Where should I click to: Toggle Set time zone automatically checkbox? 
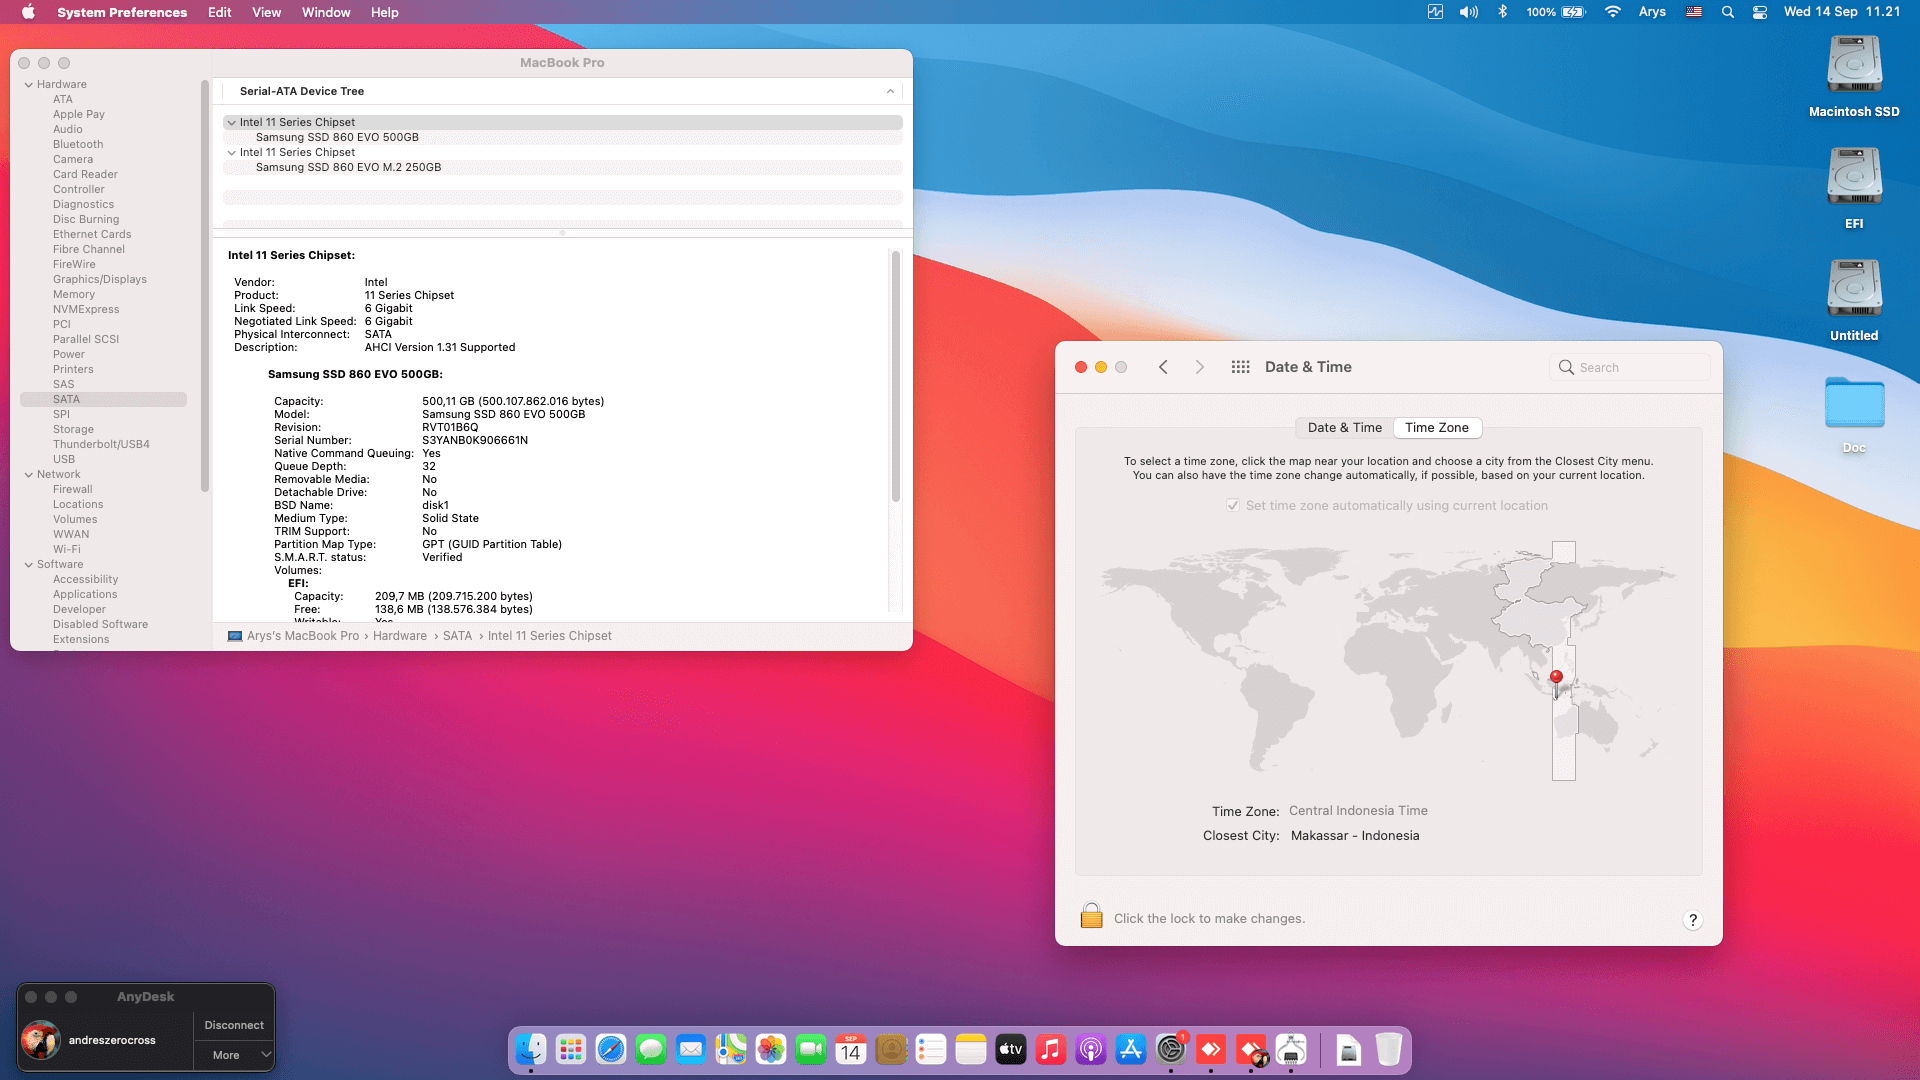1233,505
